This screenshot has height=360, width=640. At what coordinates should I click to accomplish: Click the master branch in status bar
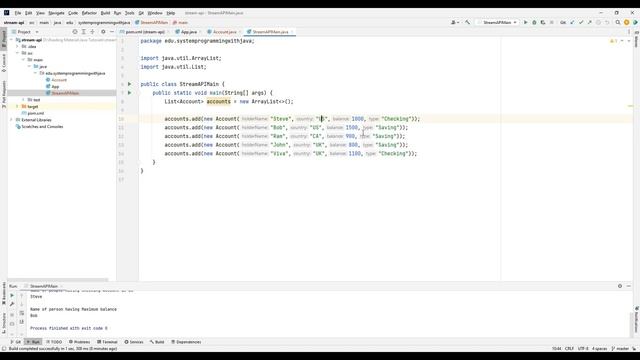coord(620,349)
